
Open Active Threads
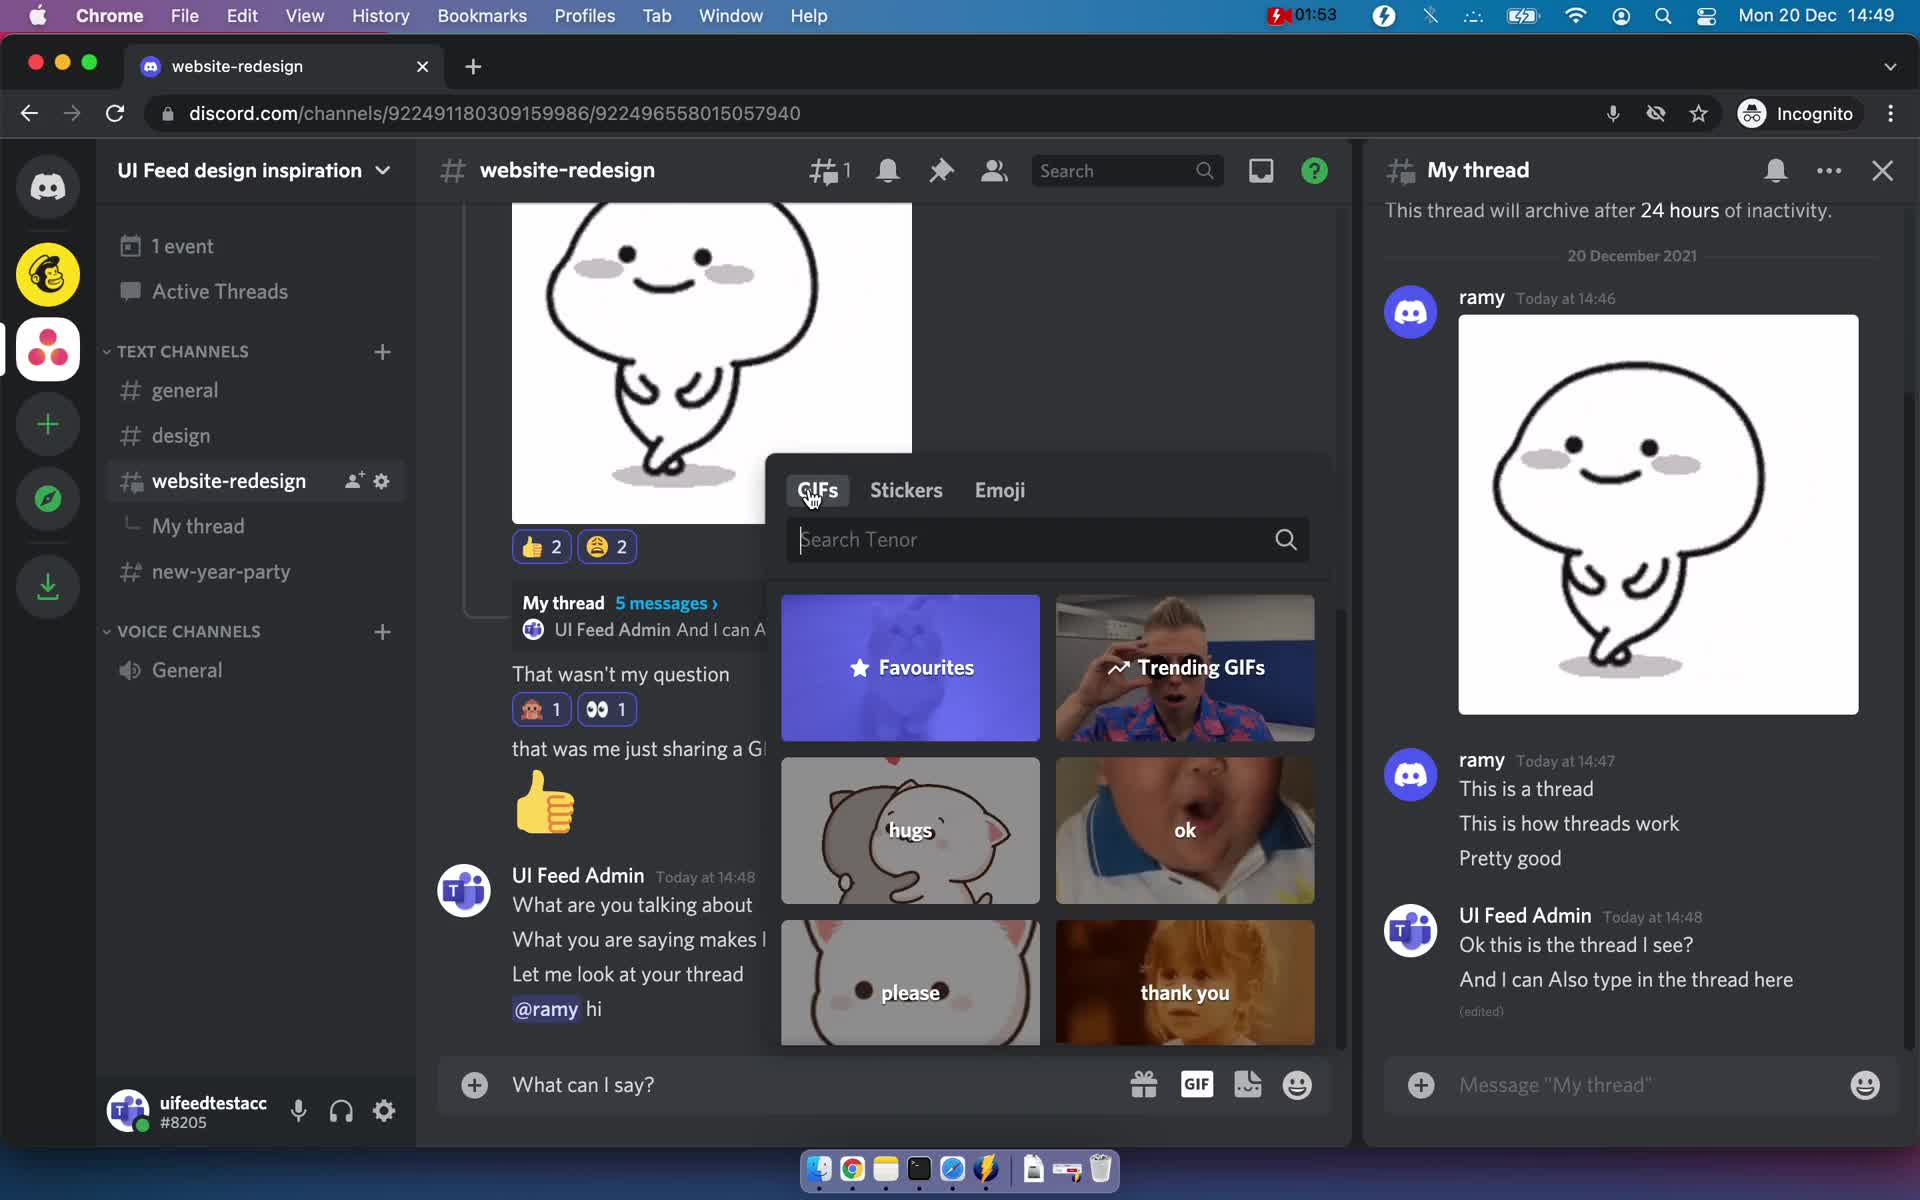click(x=255, y=292)
